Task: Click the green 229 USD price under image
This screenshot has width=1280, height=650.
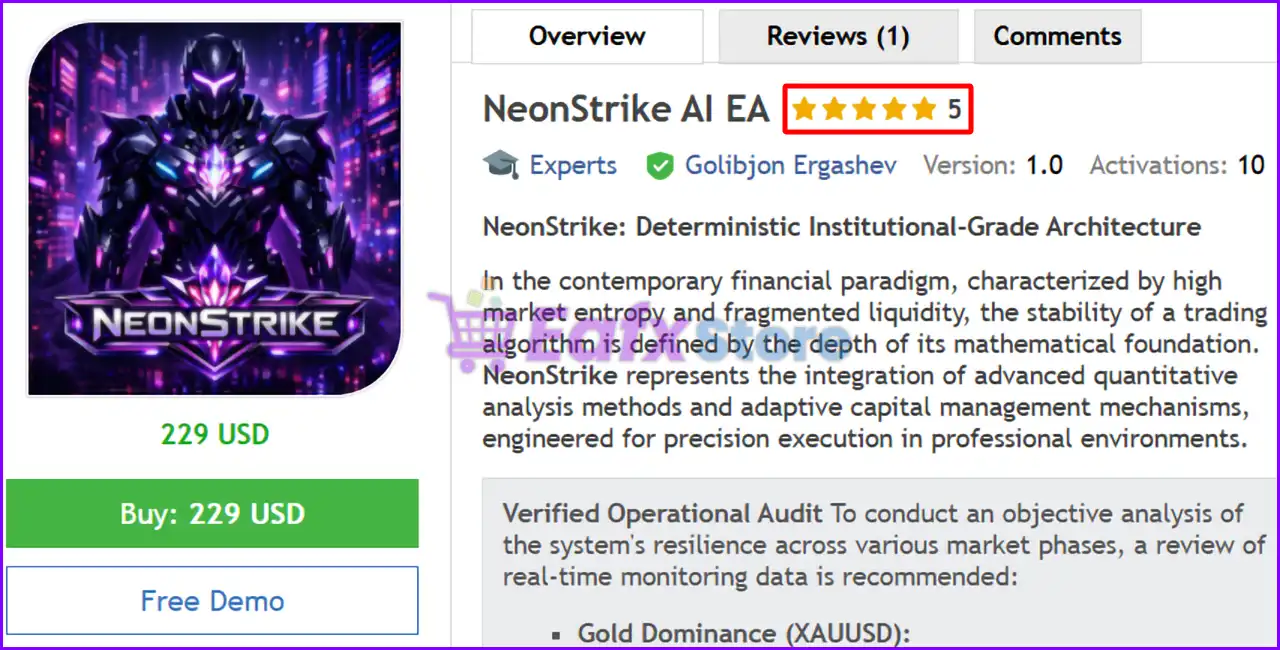Action: [215, 434]
